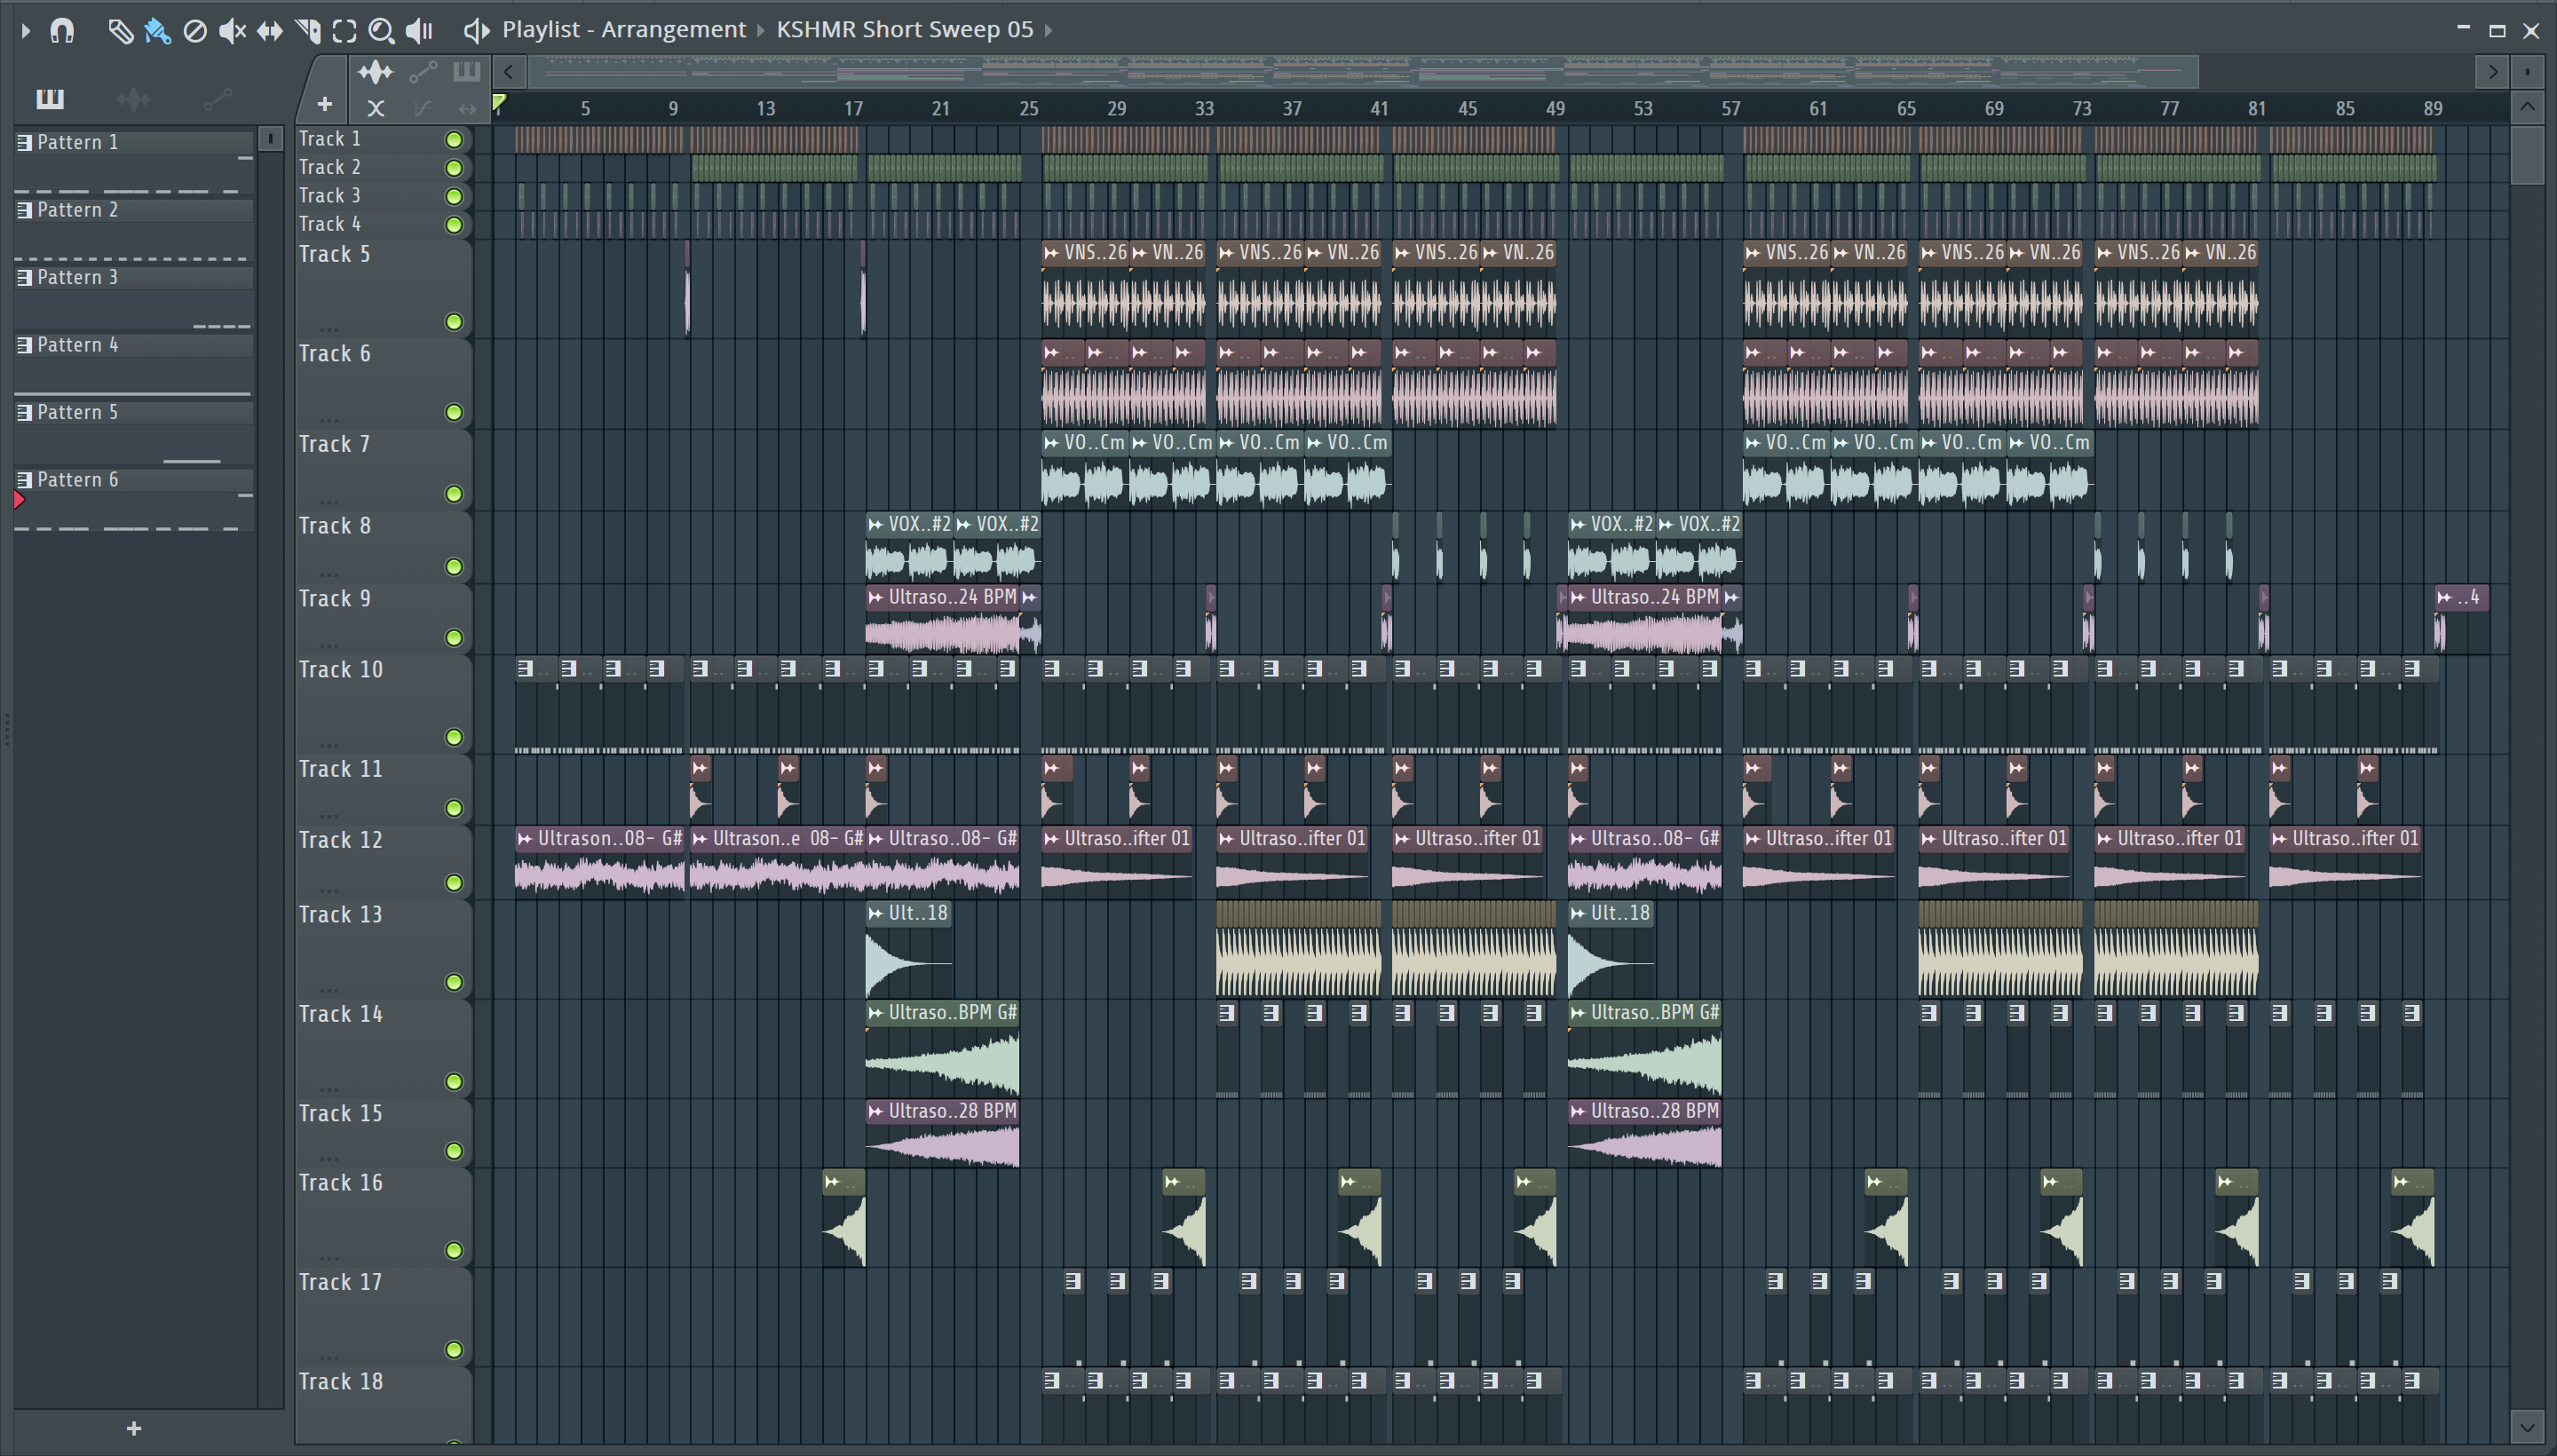2557x1456 pixels.
Task: Open the first Ult..18 clip menu on Track 13
Action: point(876,913)
